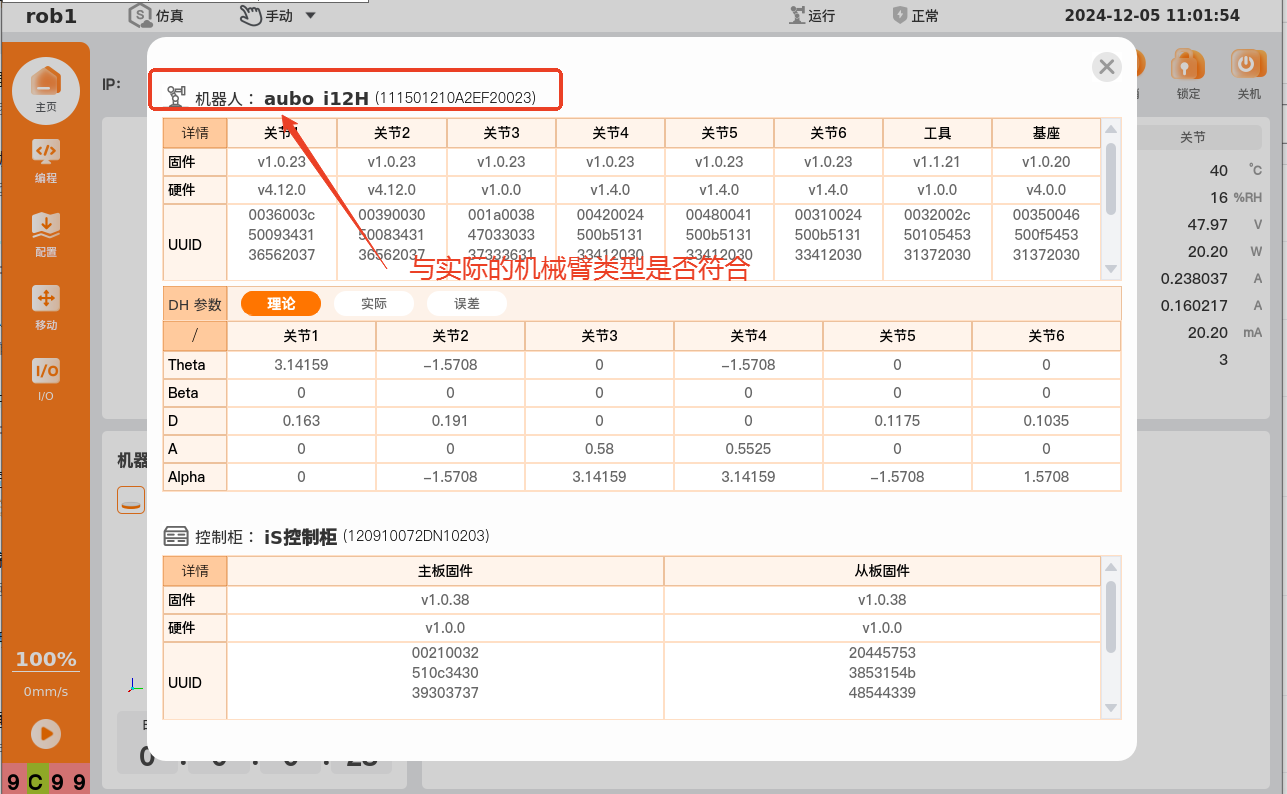This screenshot has width=1287, height=794.
Task: Close the robot info dialog
Action: pos(1106,67)
